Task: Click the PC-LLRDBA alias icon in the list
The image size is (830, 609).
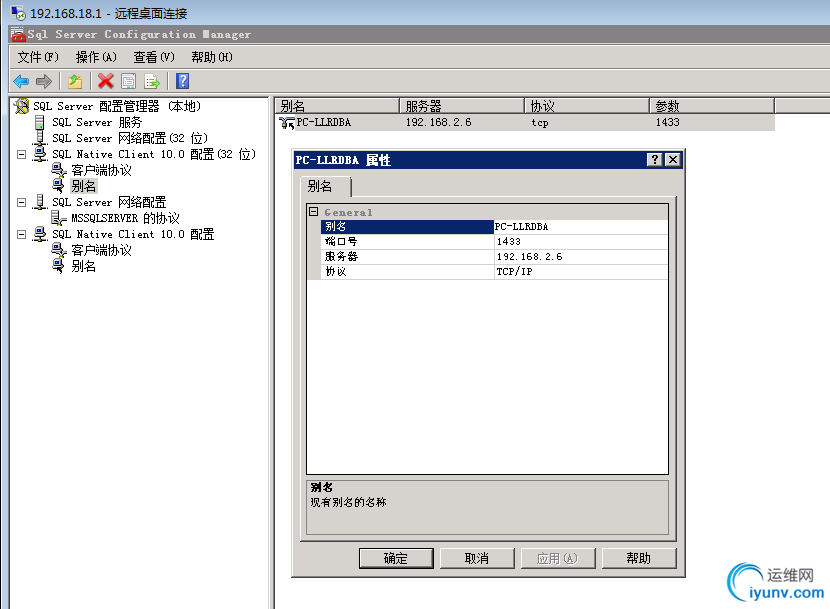Action: click(286, 121)
